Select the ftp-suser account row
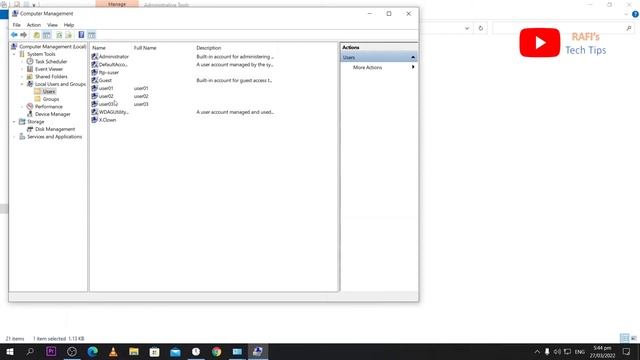 click(109, 72)
